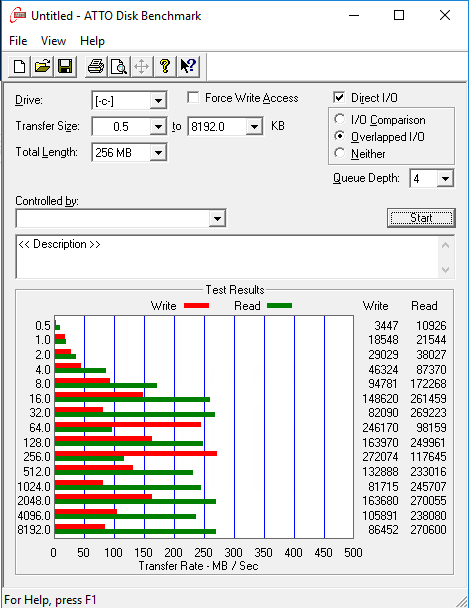Expand the Drive dropdown showing [-c-]
This screenshot has height=608, width=469.
[x=158, y=101]
